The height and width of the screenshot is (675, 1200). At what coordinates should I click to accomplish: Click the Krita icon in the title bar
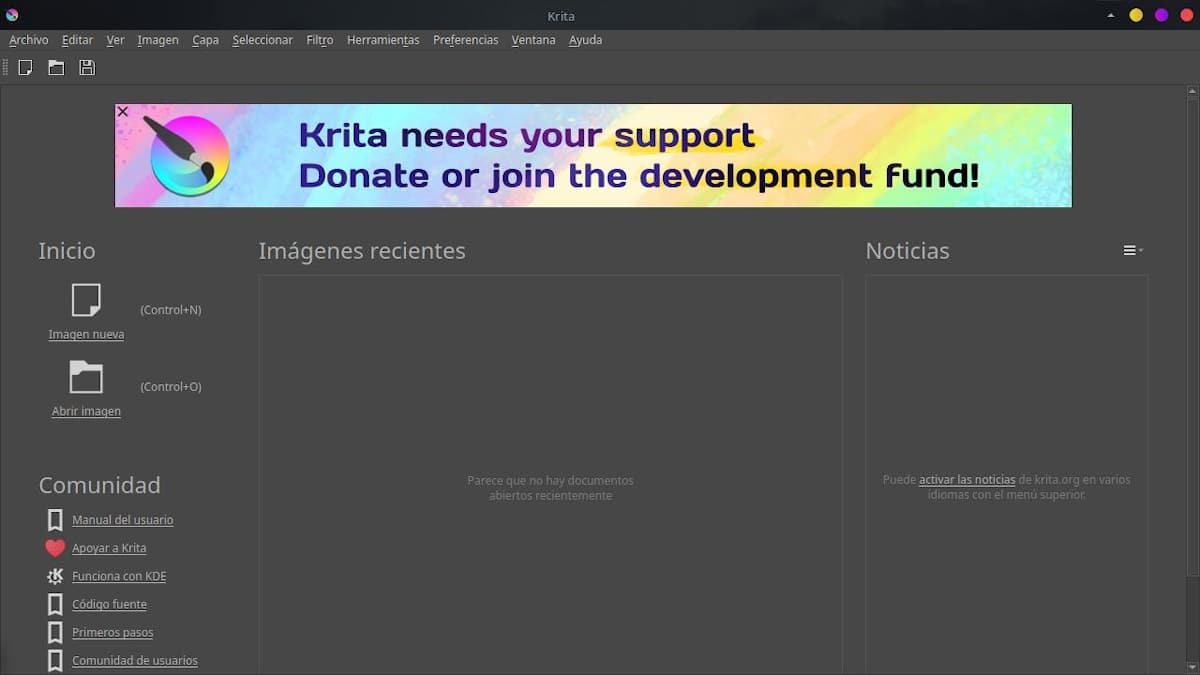[11, 15]
